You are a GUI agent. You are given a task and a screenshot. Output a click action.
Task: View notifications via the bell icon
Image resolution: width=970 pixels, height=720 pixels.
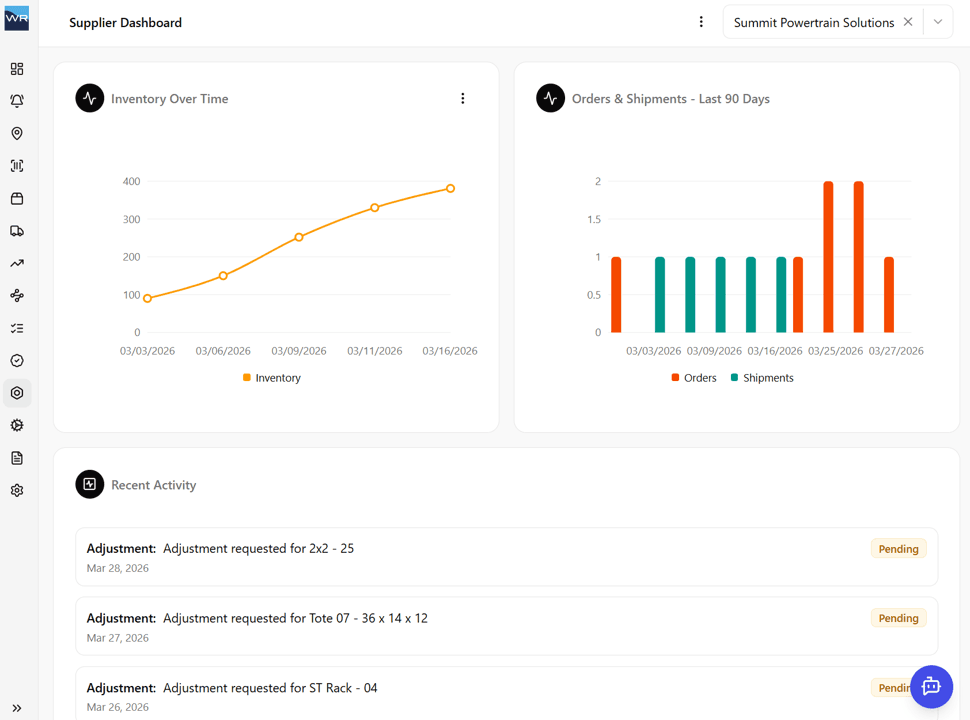[x=16, y=101]
